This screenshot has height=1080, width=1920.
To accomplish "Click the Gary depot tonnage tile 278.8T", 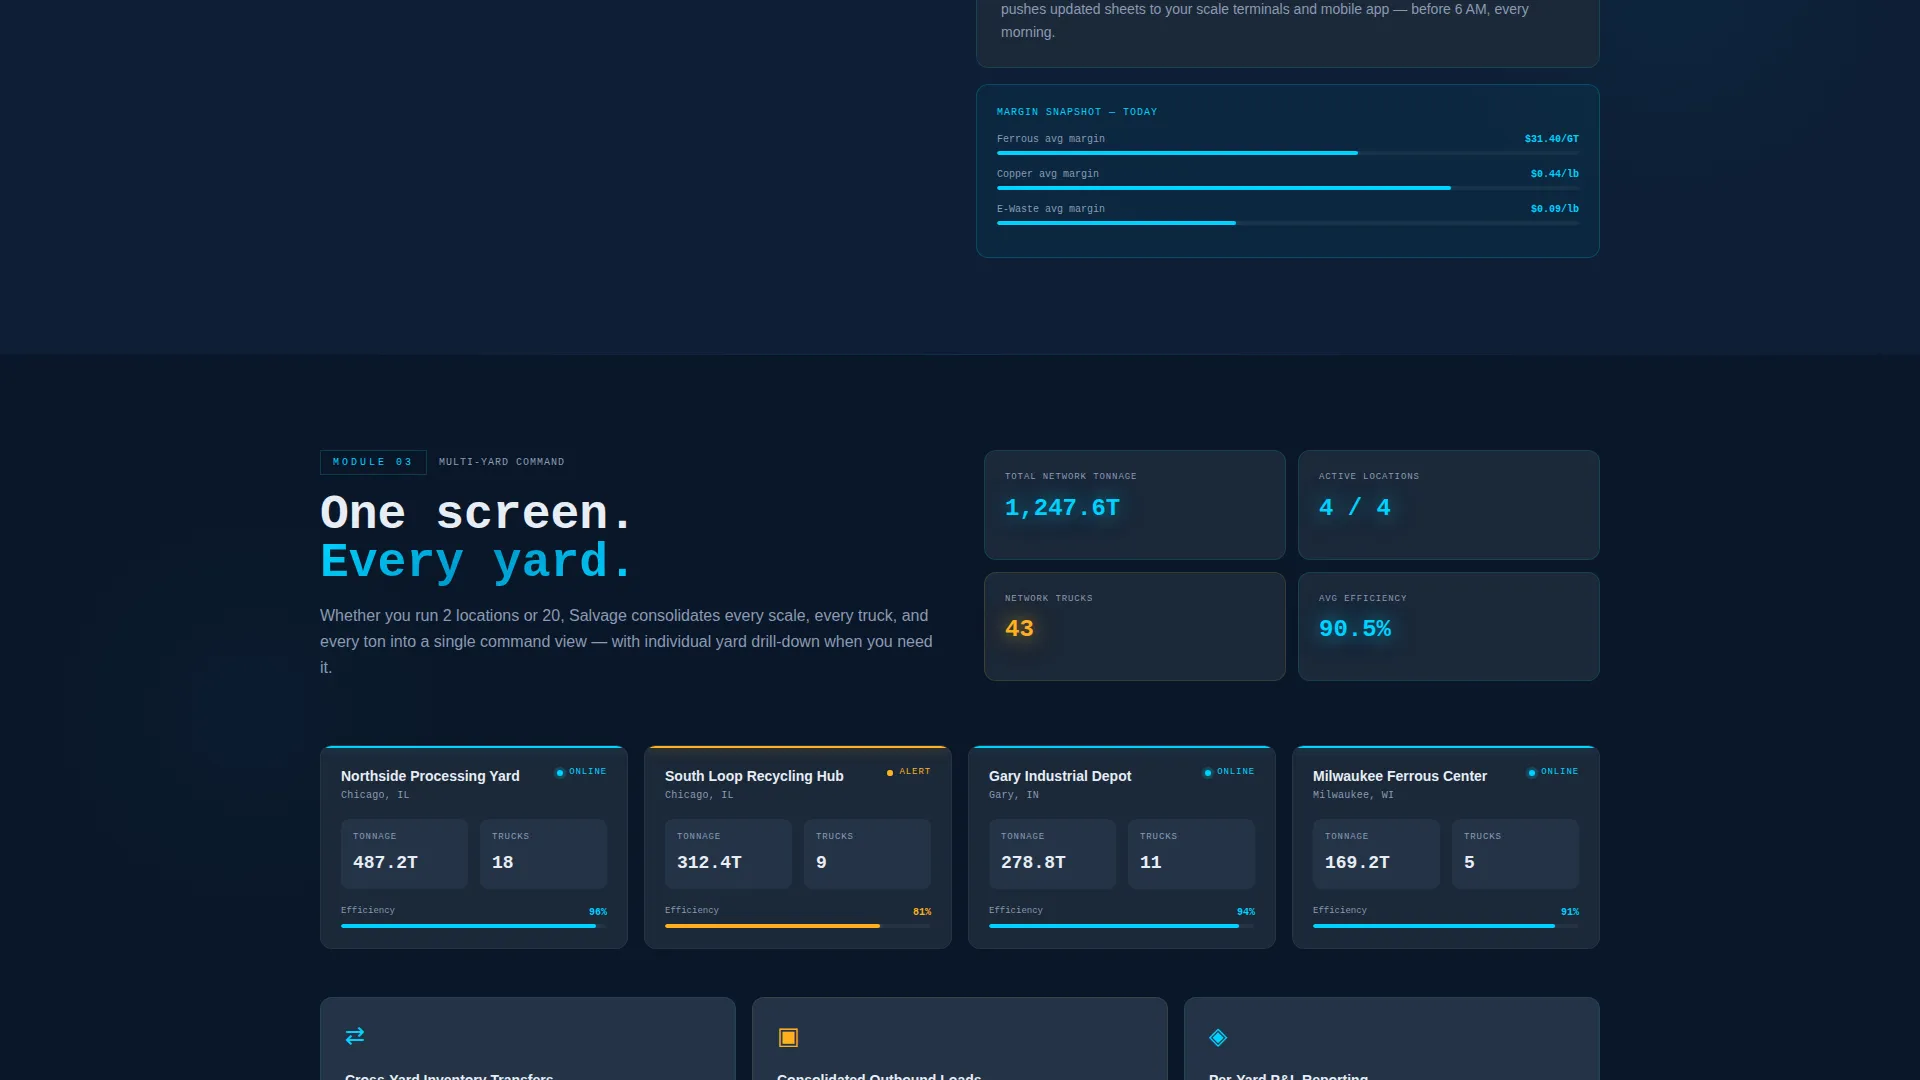I will [x=1052, y=854].
